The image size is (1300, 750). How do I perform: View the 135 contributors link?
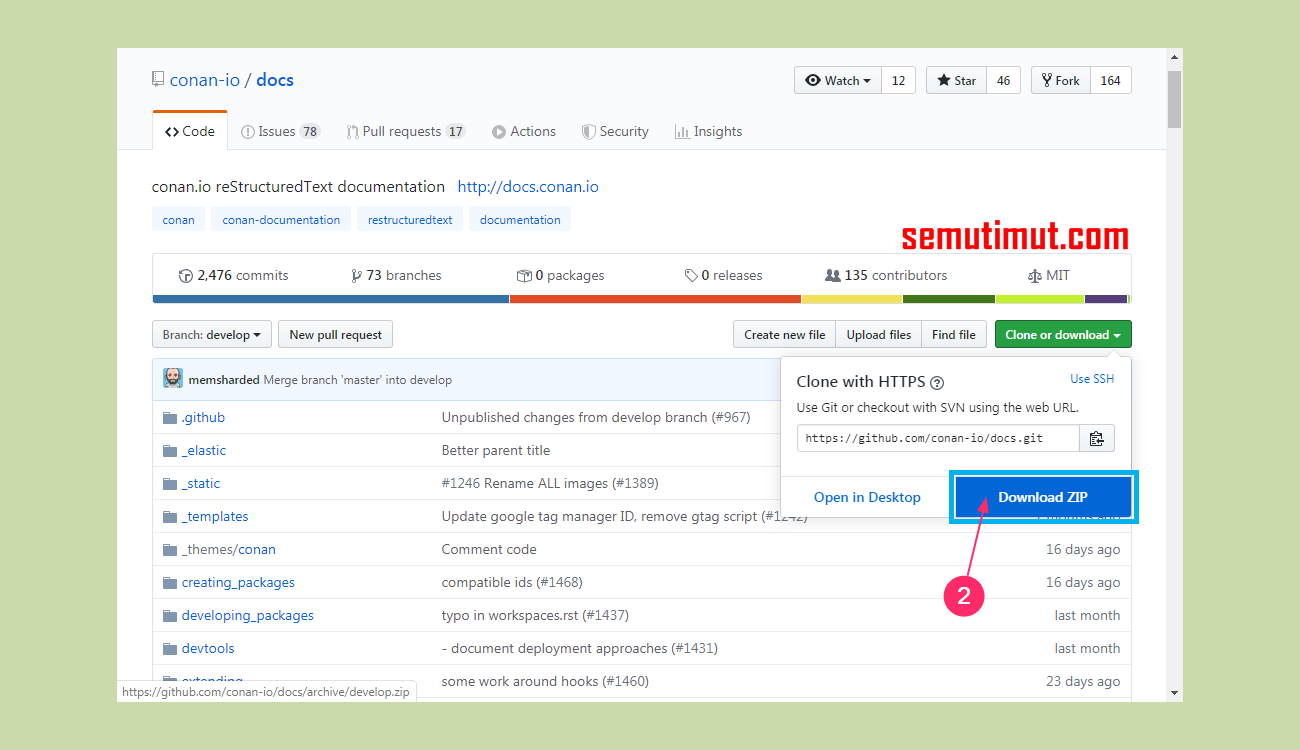pos(886,275)
